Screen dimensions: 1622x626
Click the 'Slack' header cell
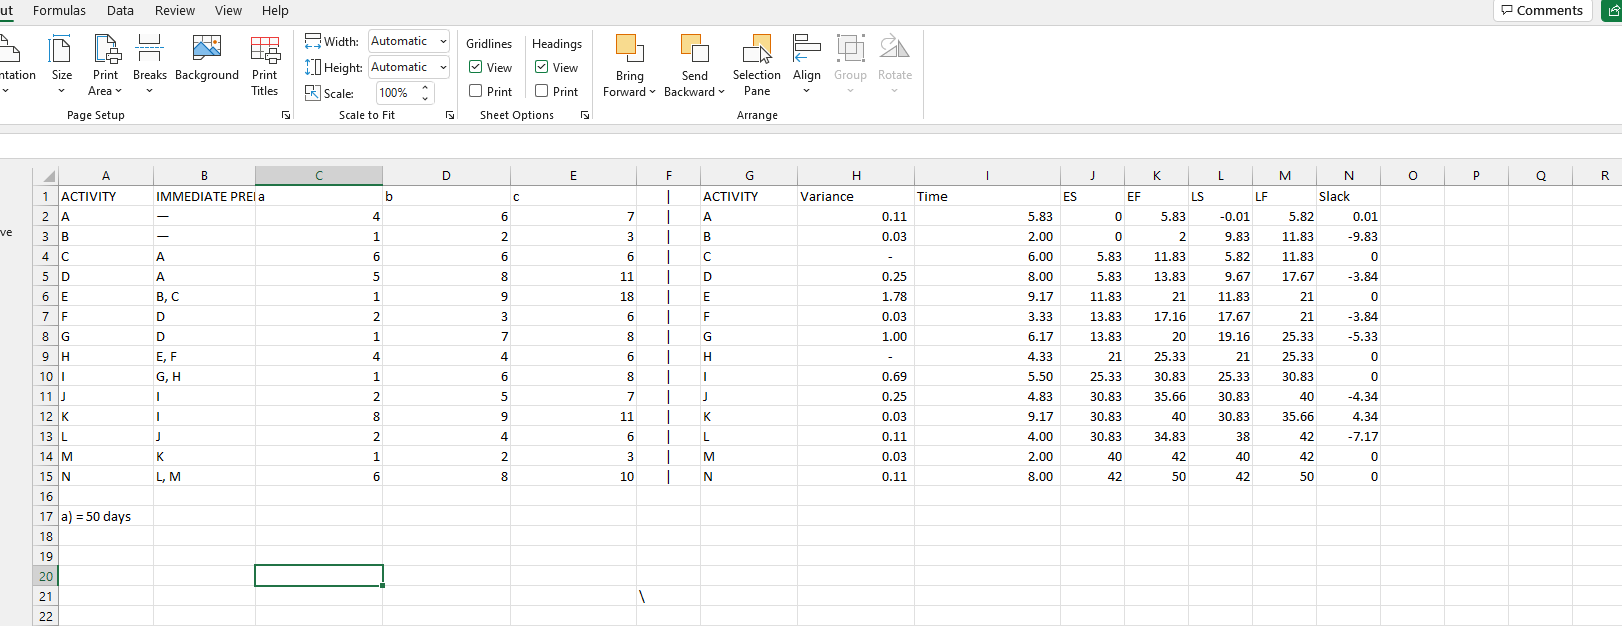click(1348, 196)
